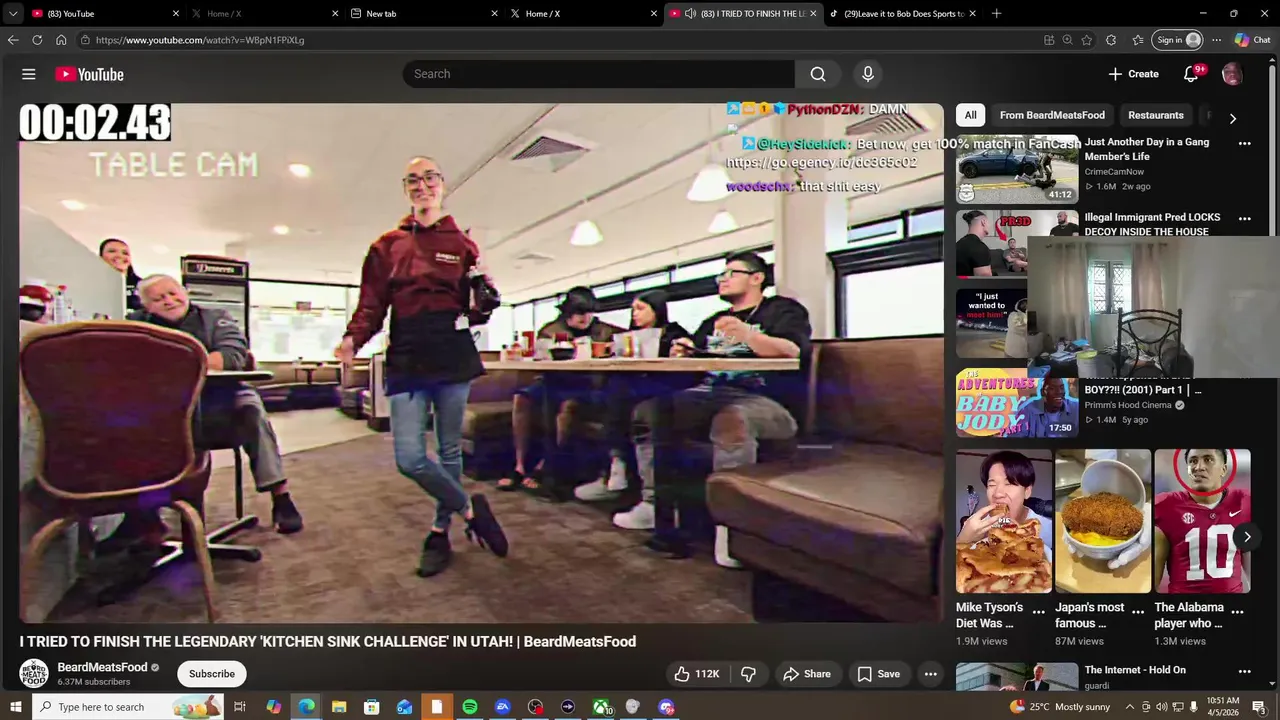Viewport: 1280px width, 720px height.
Task: Add this page to favorites star
Action: (1087, 40)
